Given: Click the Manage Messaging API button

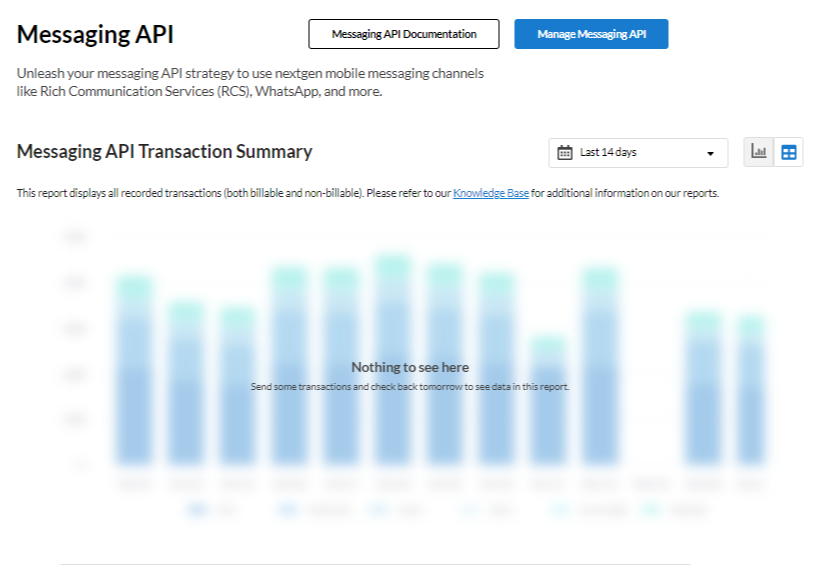Looking at the screenshot, I should (x=591, y=33).
